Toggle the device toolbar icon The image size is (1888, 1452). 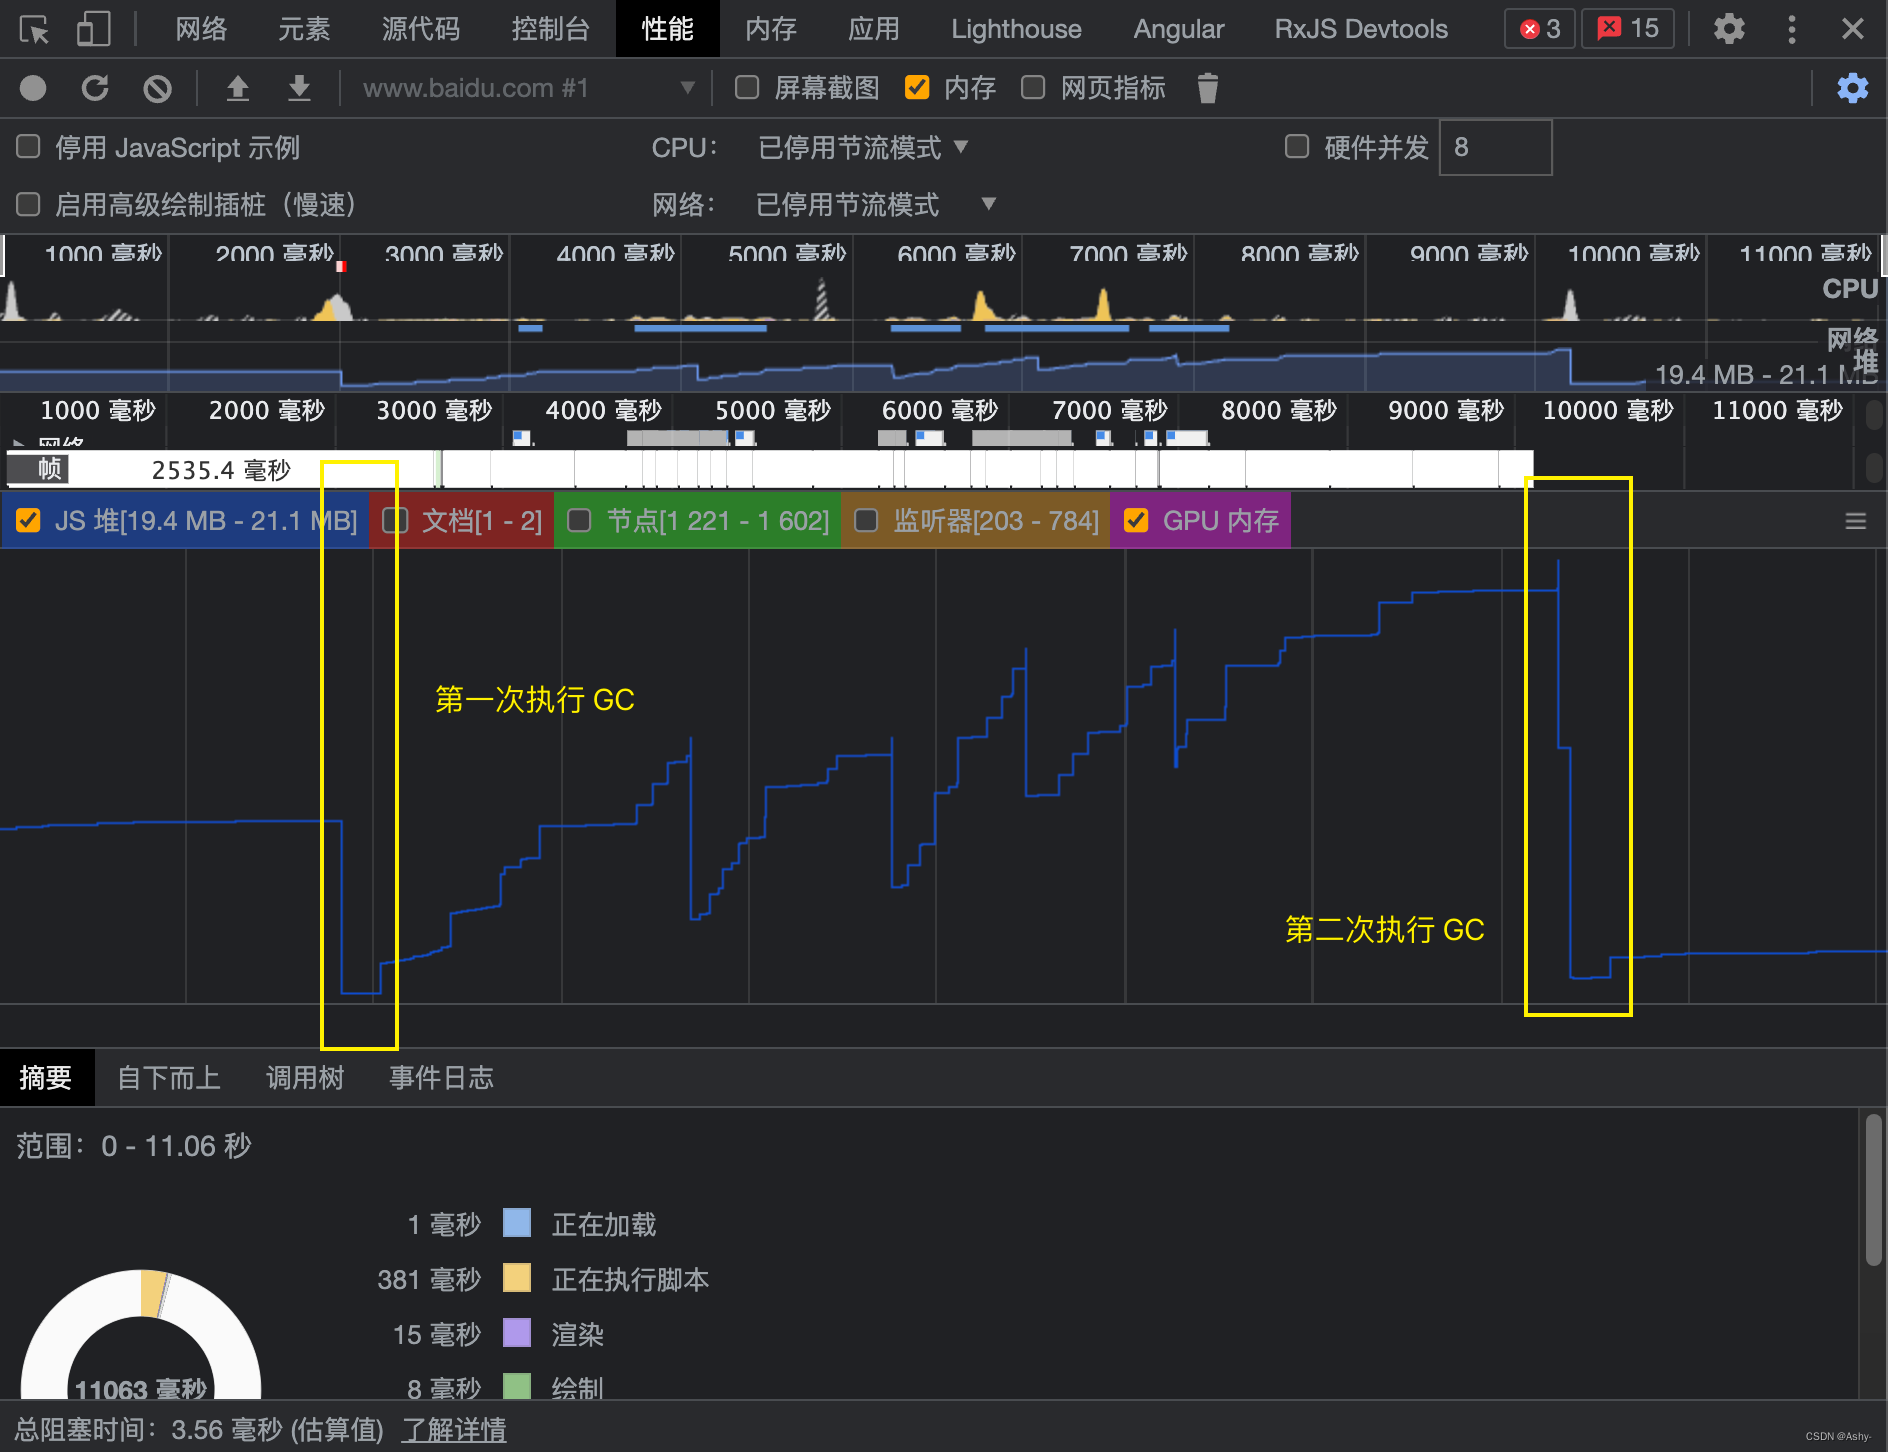[x=93, y=29]
